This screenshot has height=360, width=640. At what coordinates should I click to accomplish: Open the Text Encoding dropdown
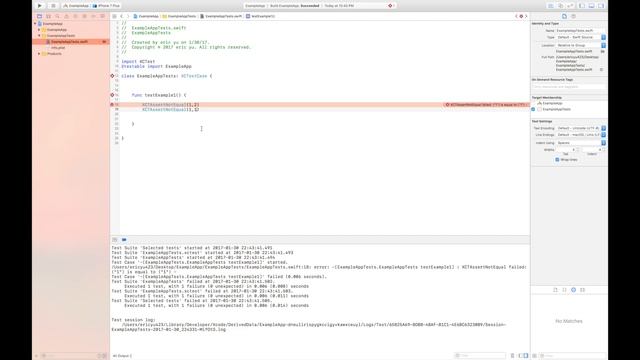click(581, 128)
